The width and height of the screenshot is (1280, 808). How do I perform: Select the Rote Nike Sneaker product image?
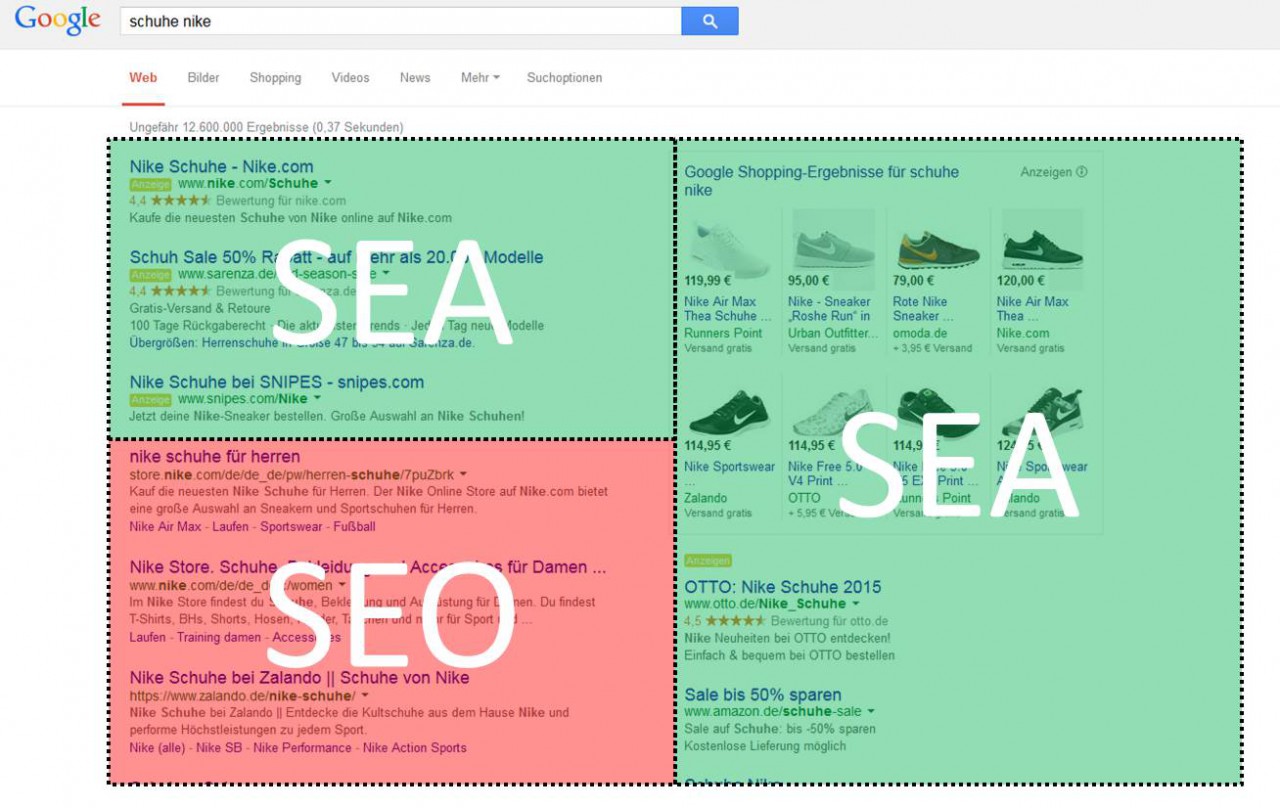(938, 249)
